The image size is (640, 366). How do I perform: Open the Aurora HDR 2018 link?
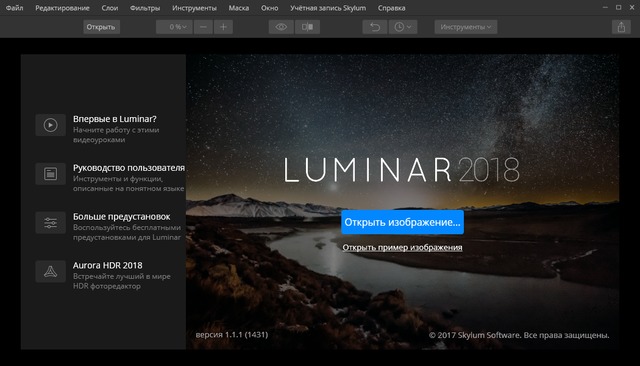pyautogui.click(x=108, y=265)
